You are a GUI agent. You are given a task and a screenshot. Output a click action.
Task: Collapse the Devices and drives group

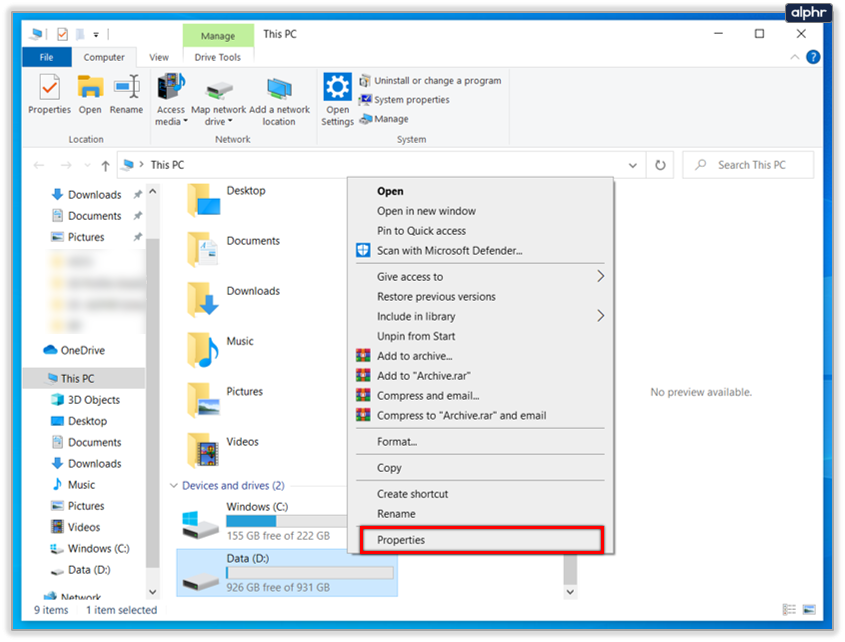pos(174,486)
